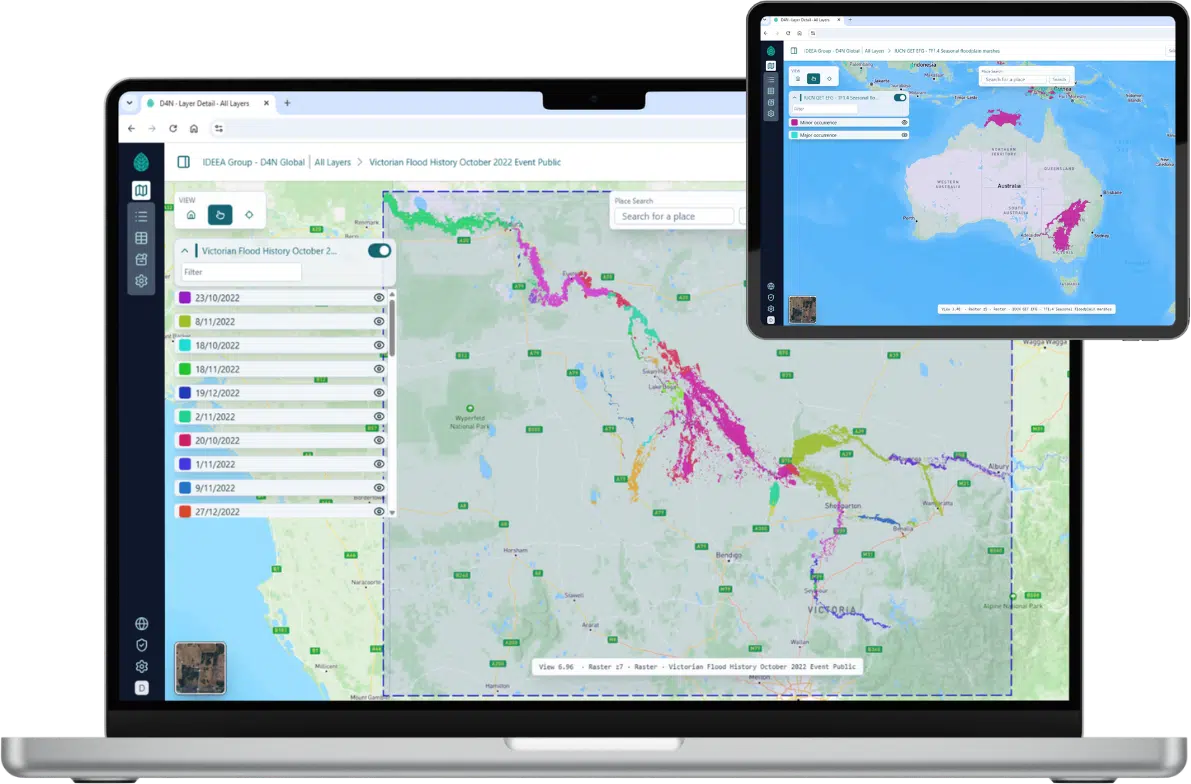Open site settings icon in laptop address bar
1191x784 pixels.
tap(219, 128)
